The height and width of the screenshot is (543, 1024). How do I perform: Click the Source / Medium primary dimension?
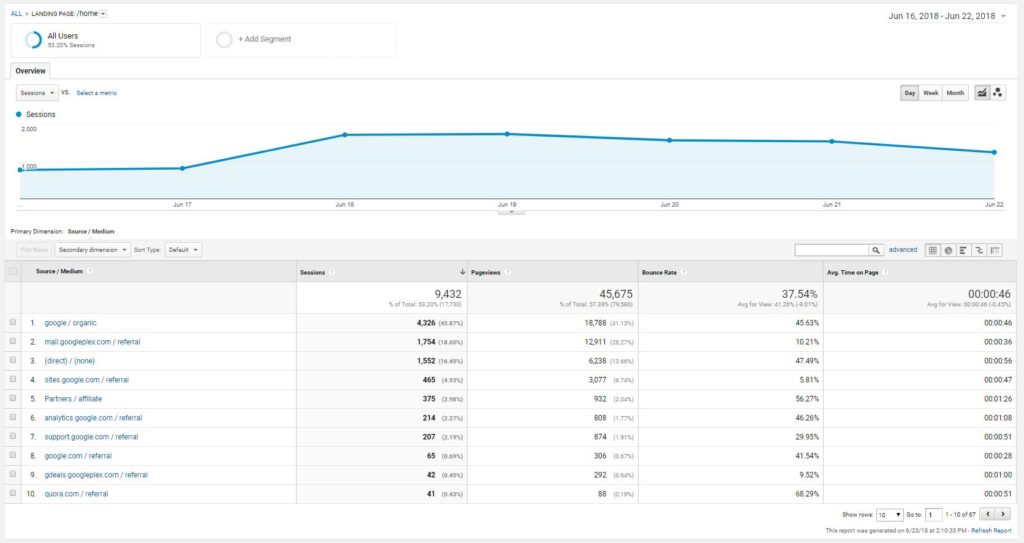point(91,231)
